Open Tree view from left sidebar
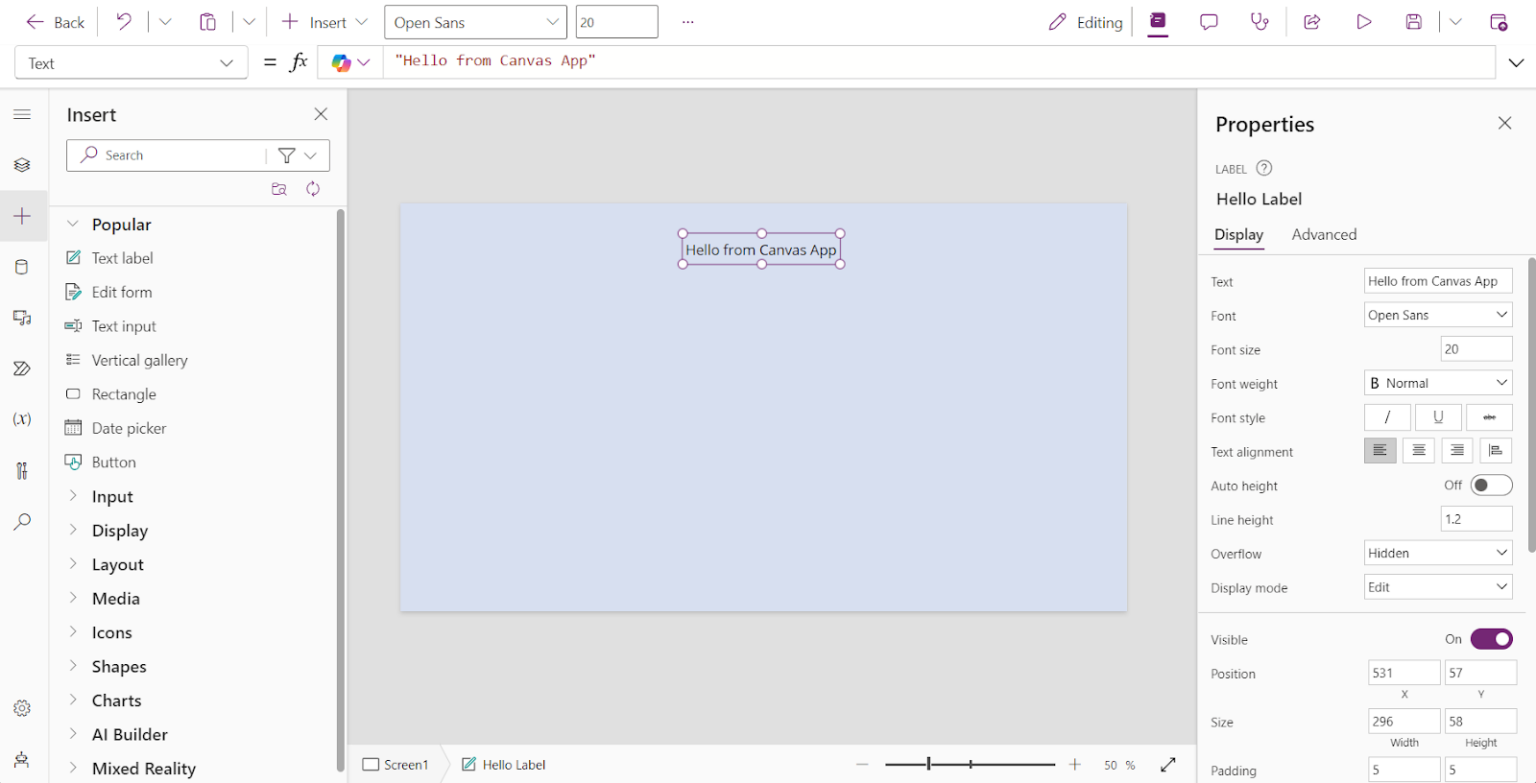Viewport: 1536px width, 783px height. click(x=22, y=165)
